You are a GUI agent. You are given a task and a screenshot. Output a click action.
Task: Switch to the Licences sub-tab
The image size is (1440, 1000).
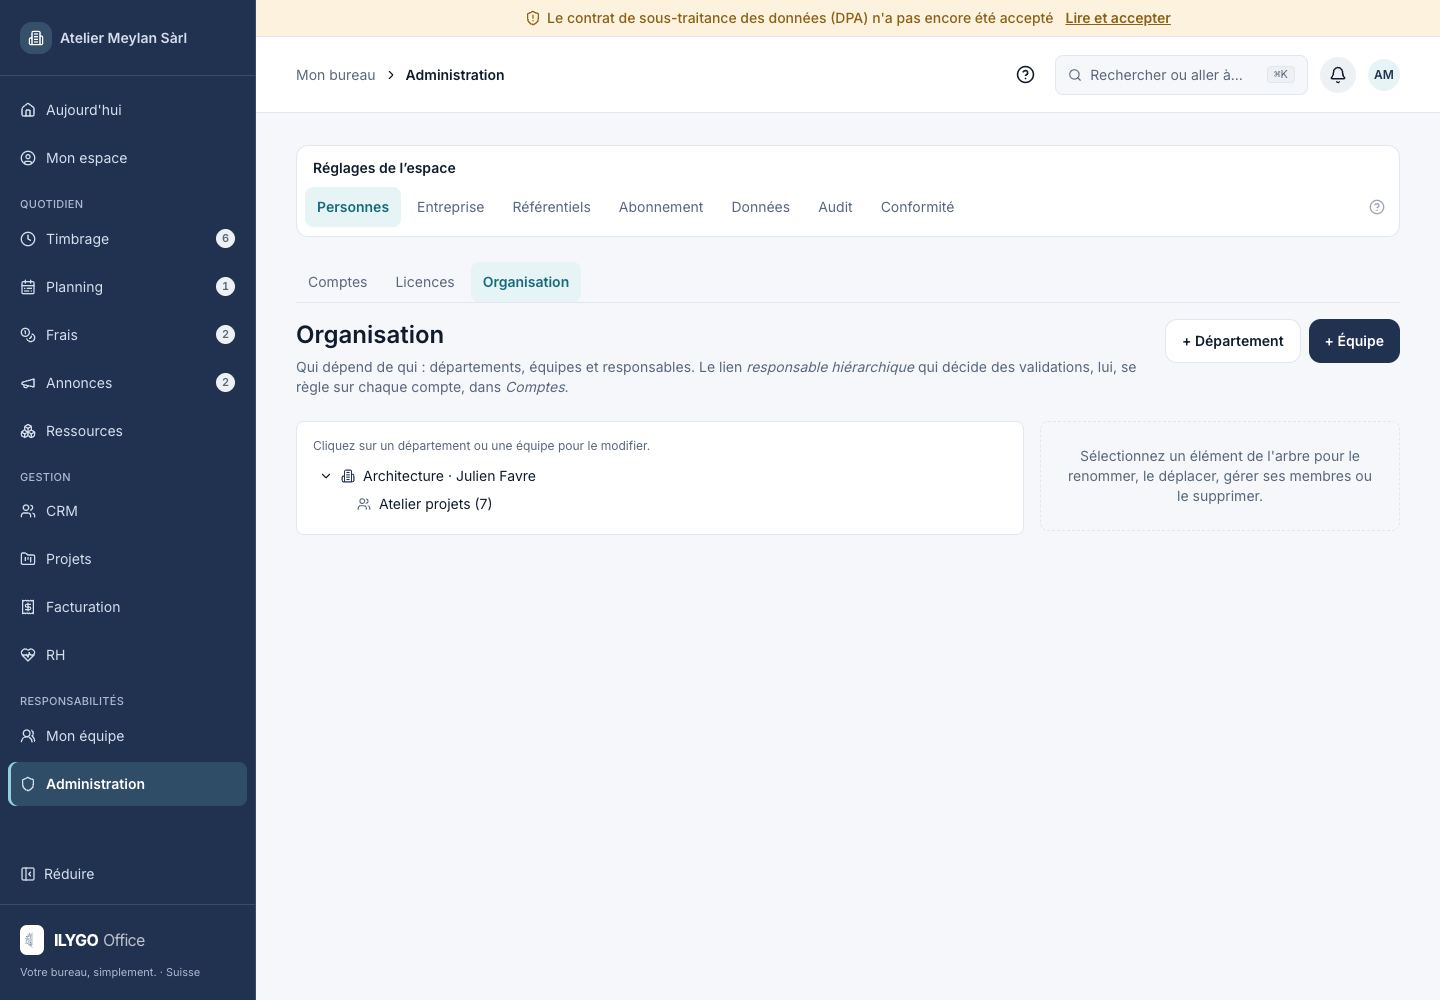pyautogui.click(x=425, y=282)
